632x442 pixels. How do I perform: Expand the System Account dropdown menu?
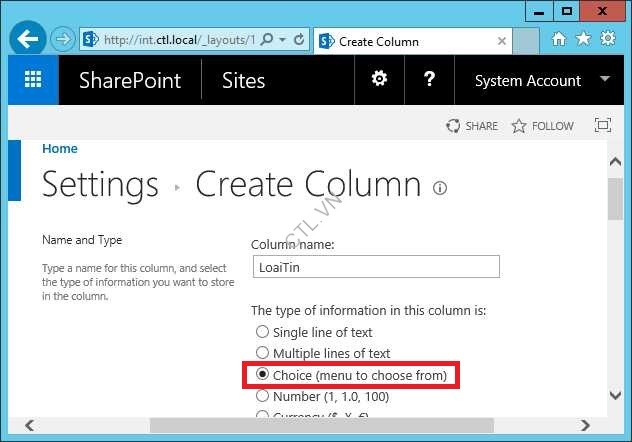[604, 80]
